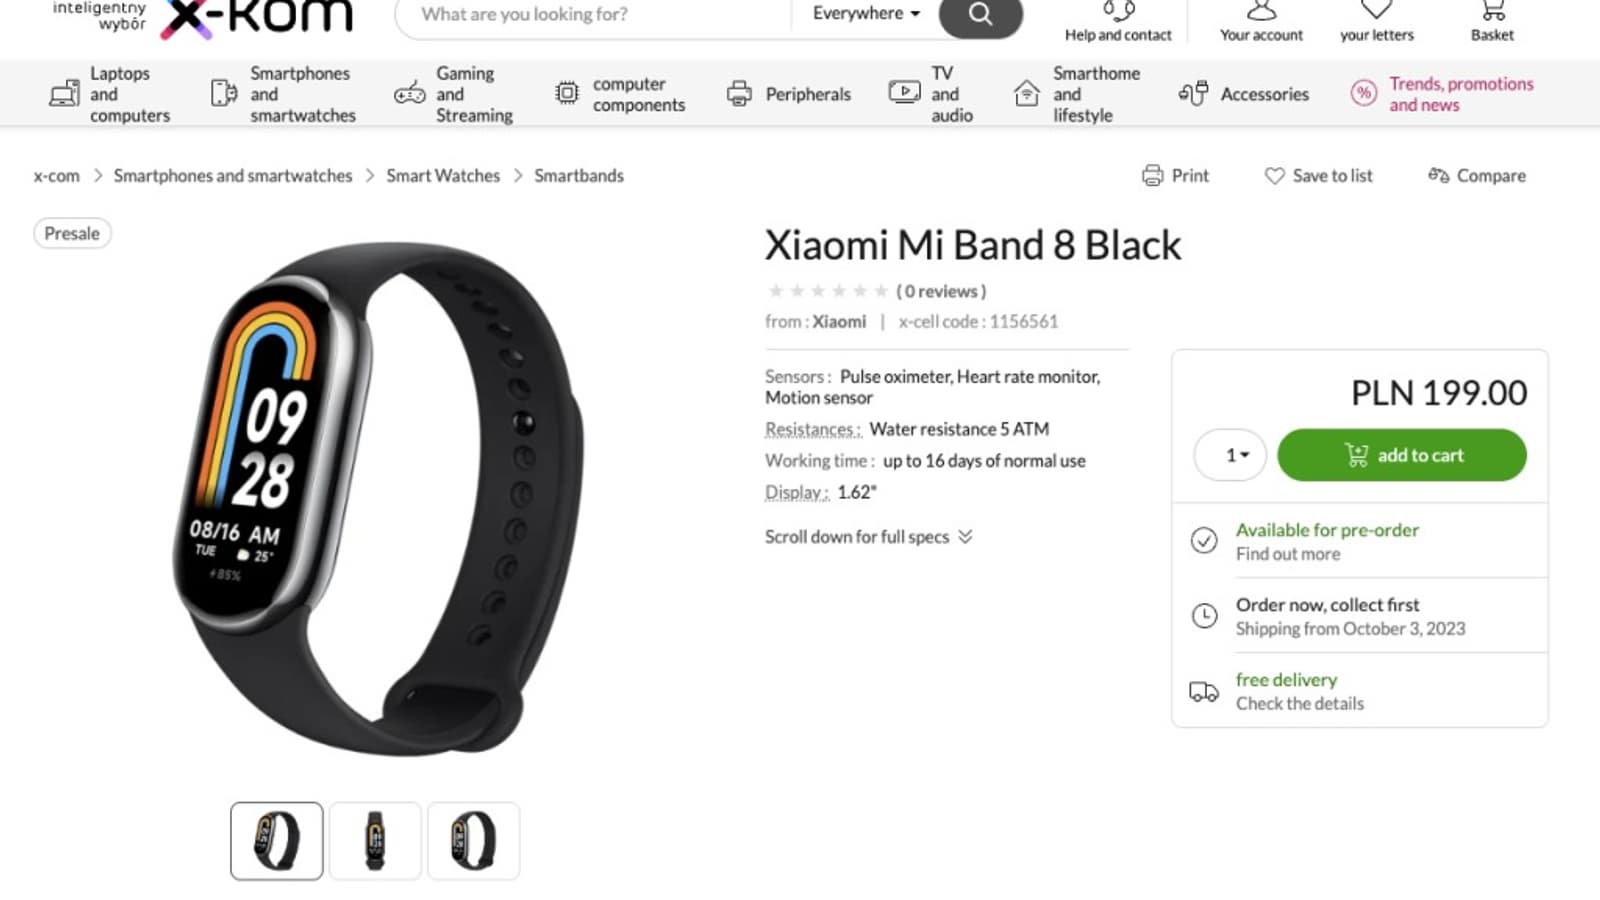Open the Peripherals category menu
This screenshot has width=1600, height=900.
[789, 94]
